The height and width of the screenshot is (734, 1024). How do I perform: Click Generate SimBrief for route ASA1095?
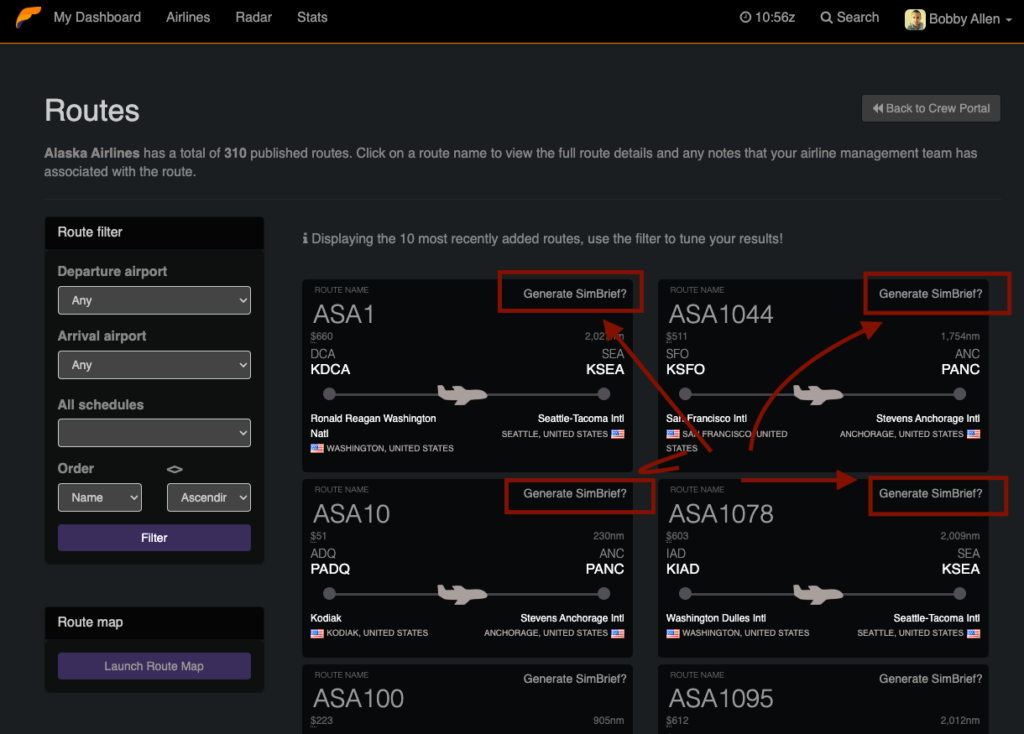click(x=931, y=679)
